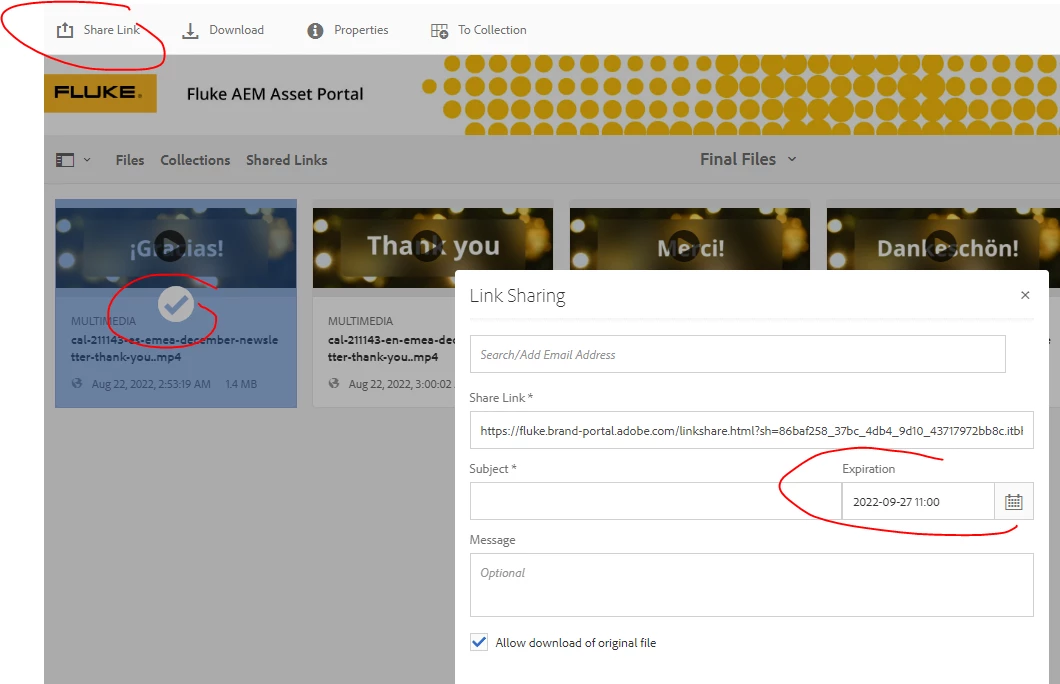Switch to the Collections tab
1060x684 pixels.
pos(195,160)
